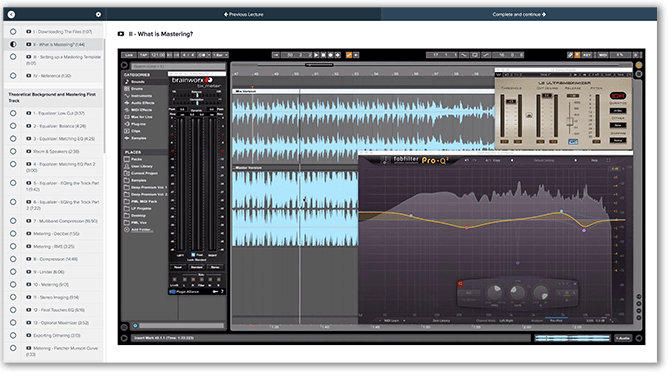
Task: Open course settings gear icon
Action: pos(98,14)
